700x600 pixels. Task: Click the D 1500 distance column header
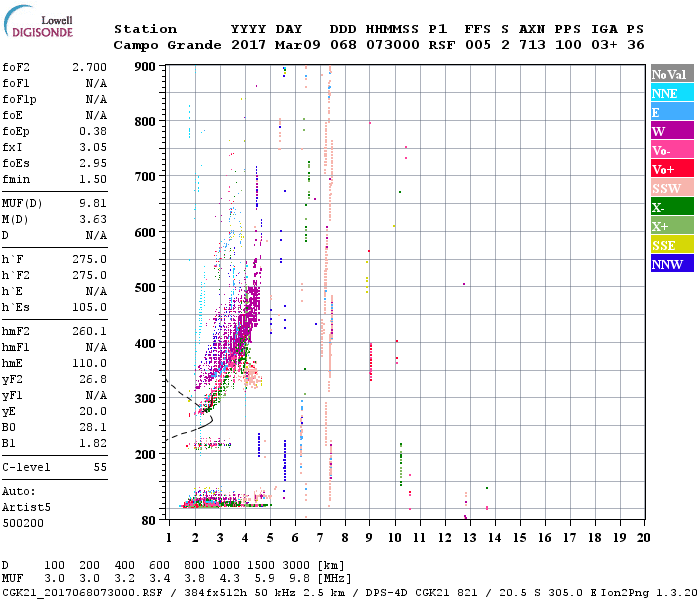261,566
